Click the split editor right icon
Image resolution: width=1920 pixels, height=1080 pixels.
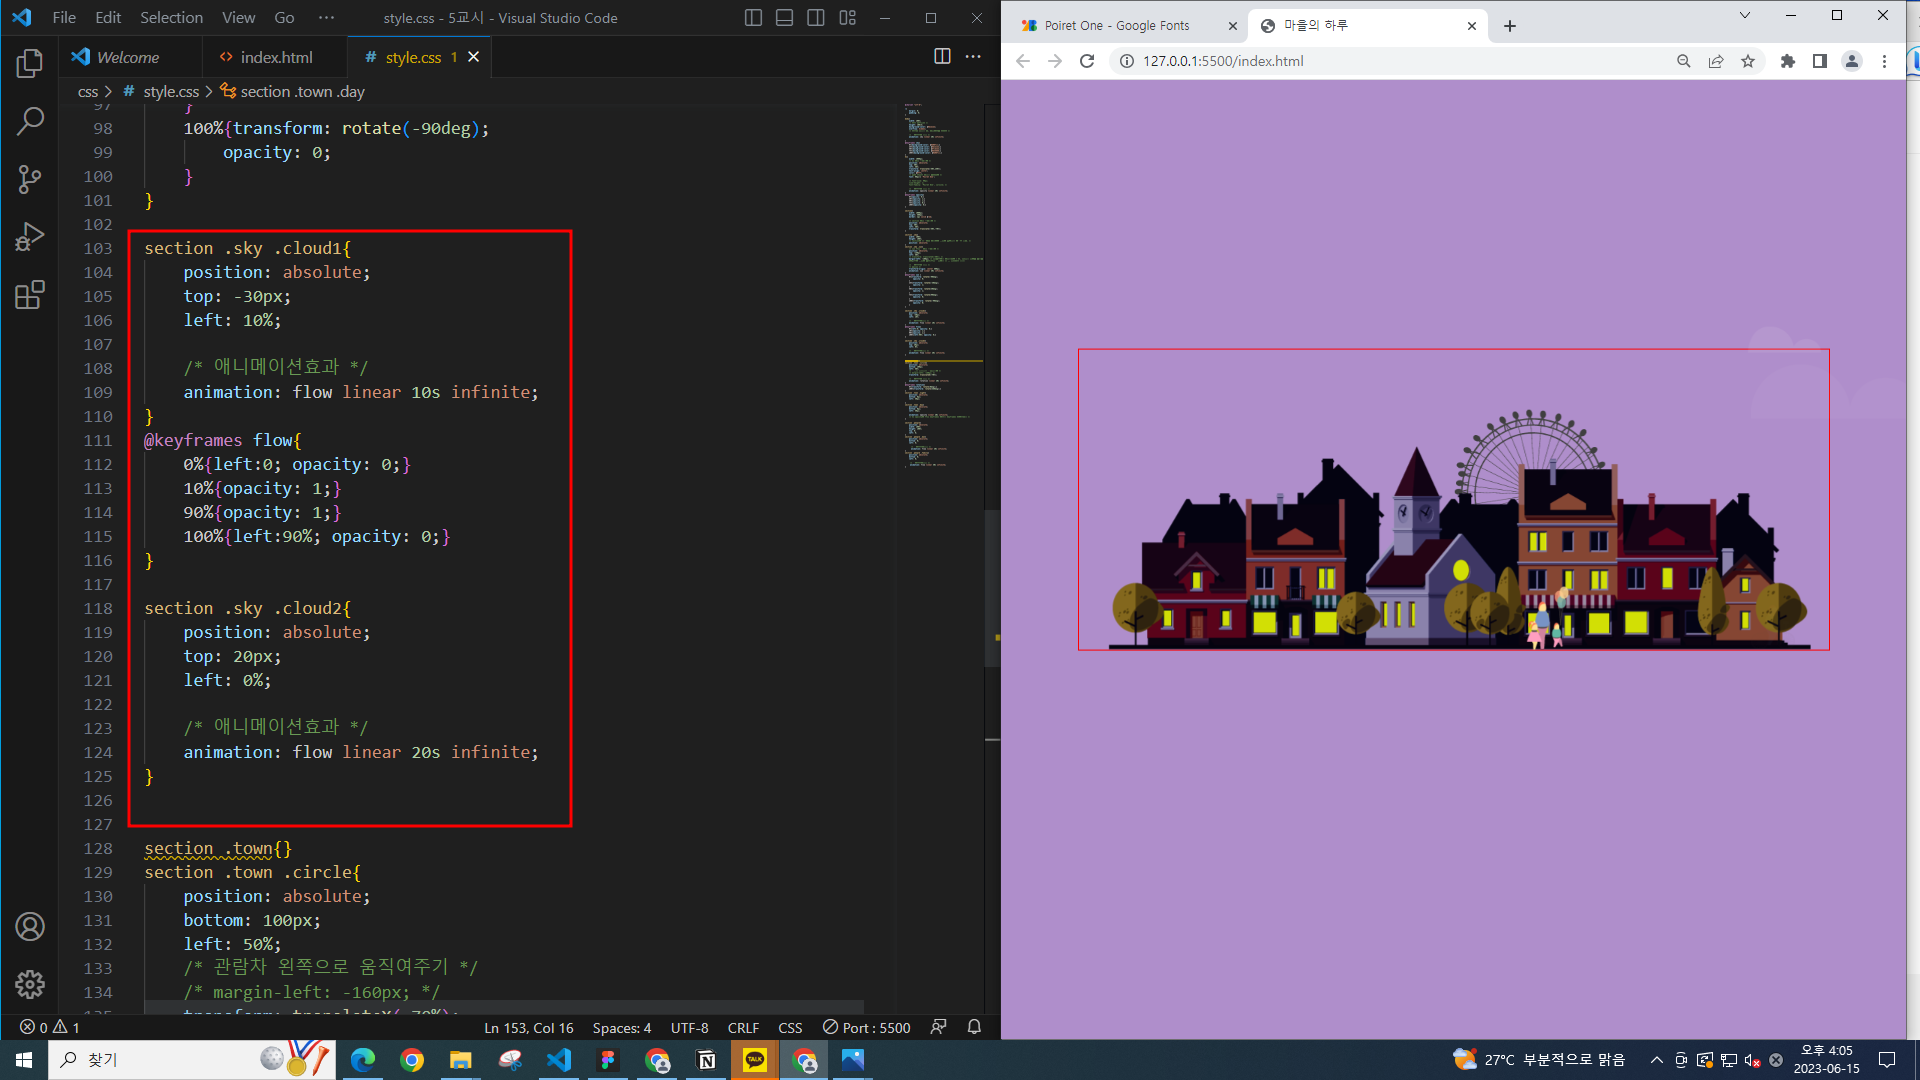(x=941, y=57)
